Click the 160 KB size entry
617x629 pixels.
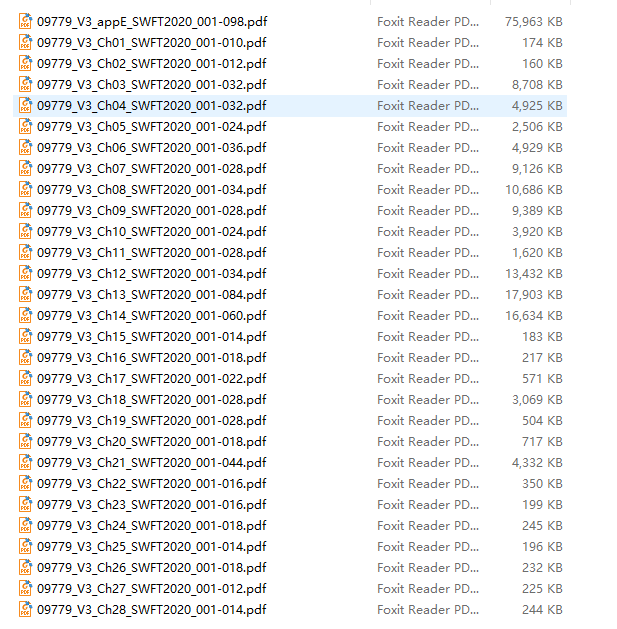coord(542,64)
